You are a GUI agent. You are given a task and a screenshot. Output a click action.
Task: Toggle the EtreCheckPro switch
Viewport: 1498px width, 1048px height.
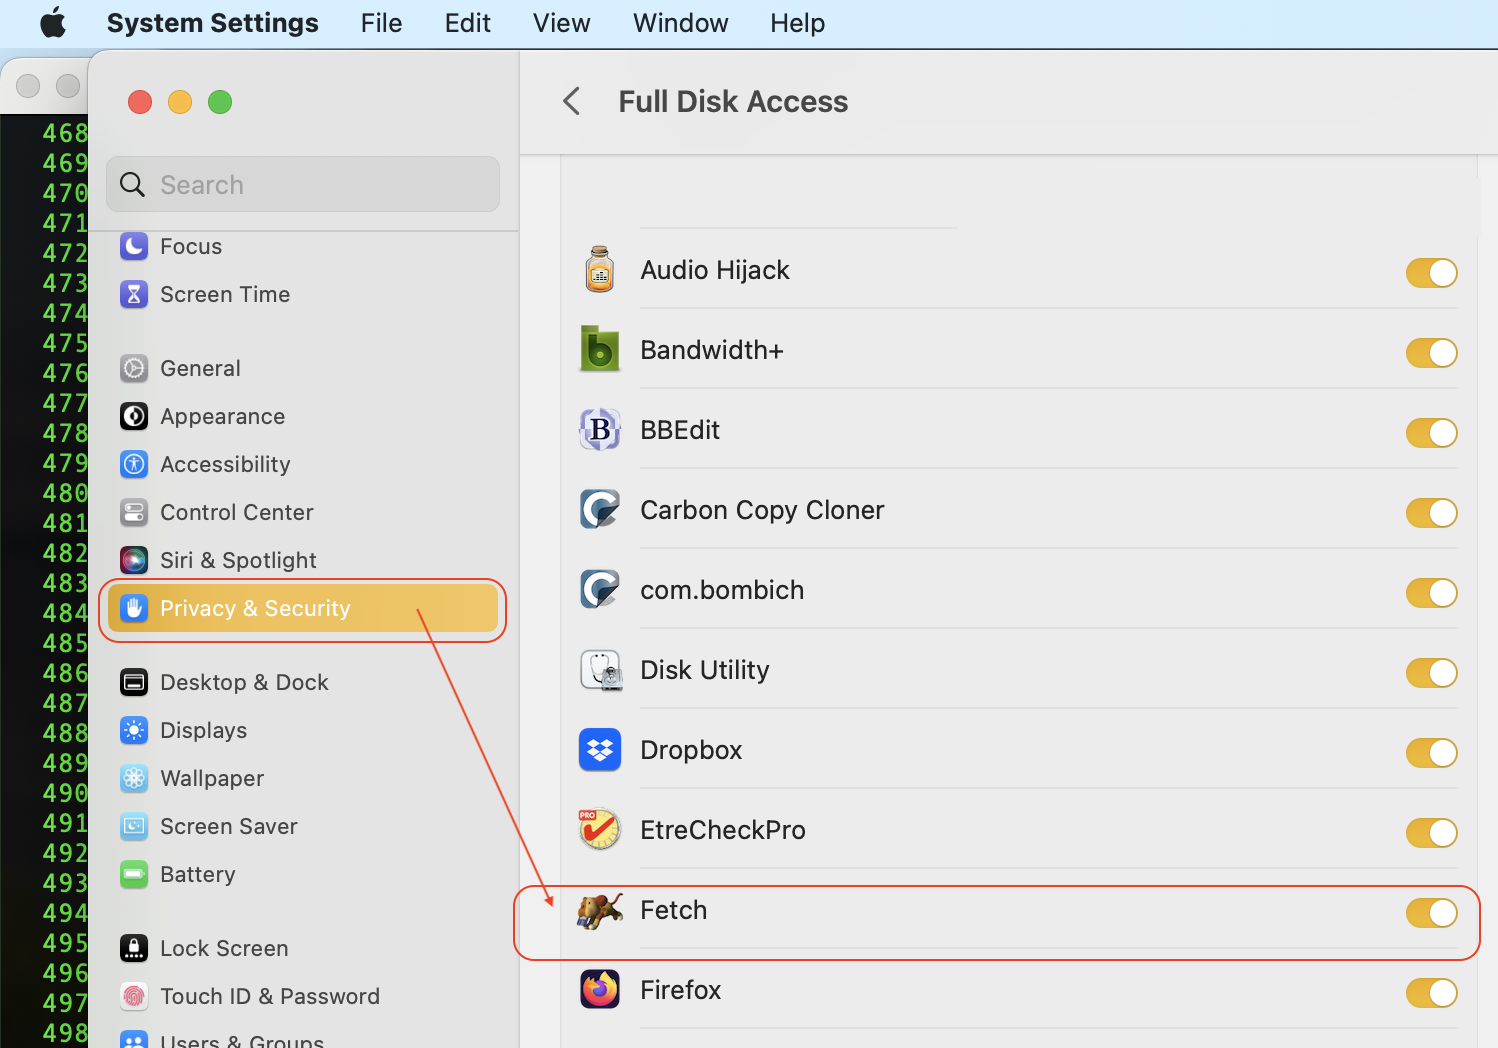tap(1432, 833)
